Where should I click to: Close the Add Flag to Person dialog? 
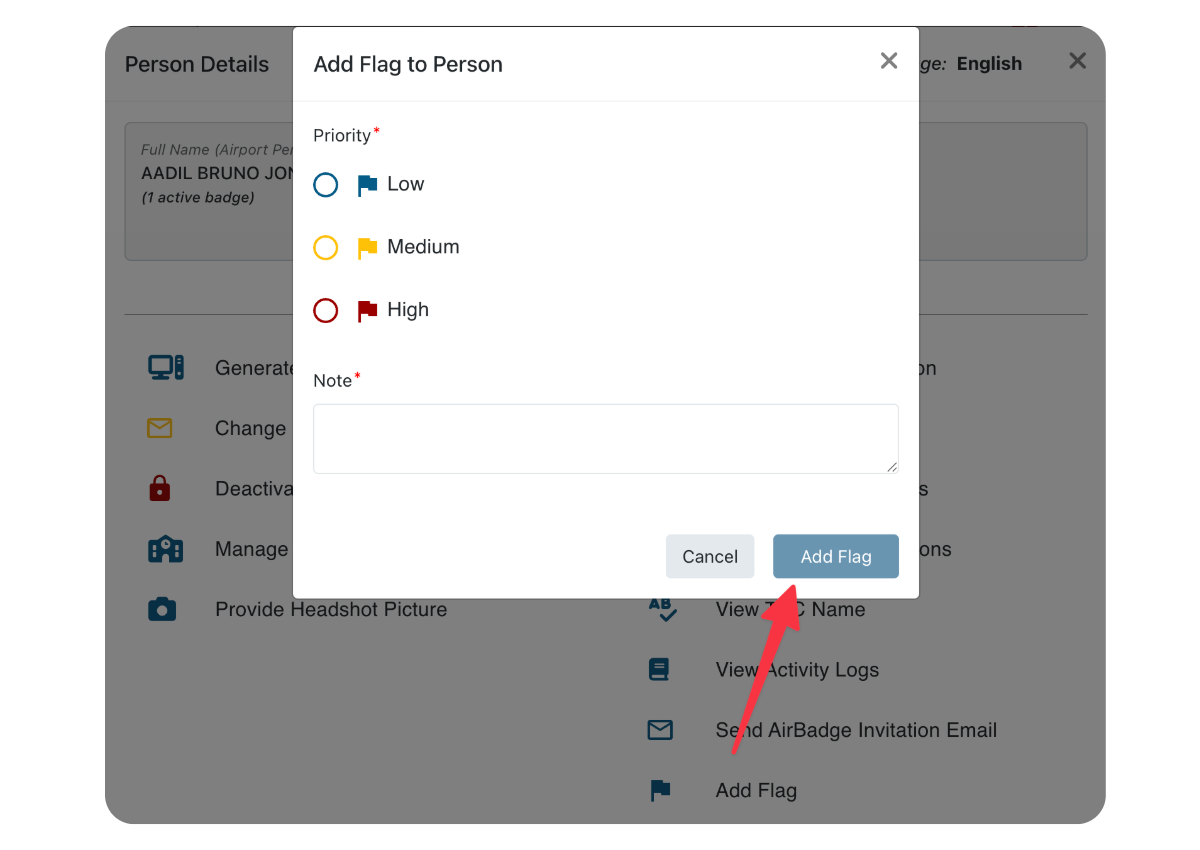click(x=888, y=61)
